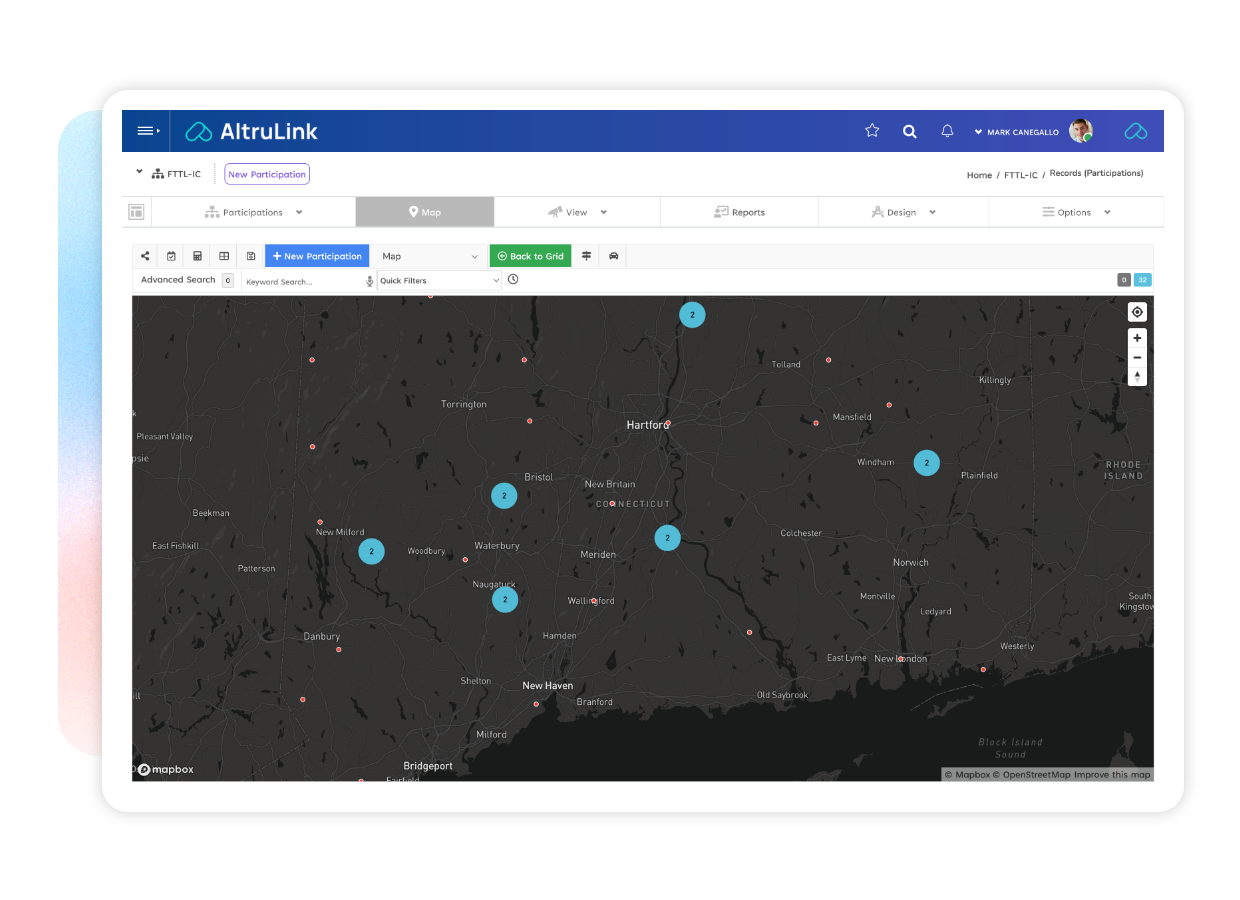Click the share icon in toolbar

coord(145,256)
